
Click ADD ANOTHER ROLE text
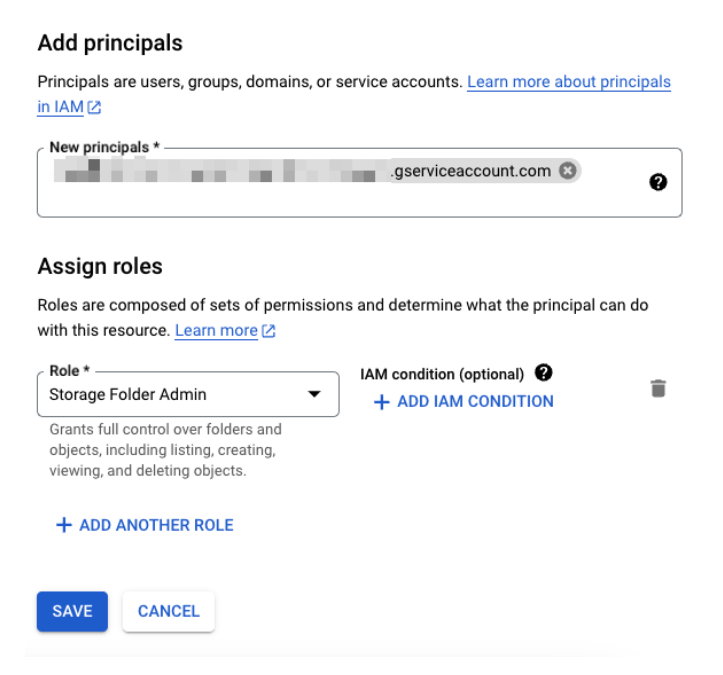156,525
